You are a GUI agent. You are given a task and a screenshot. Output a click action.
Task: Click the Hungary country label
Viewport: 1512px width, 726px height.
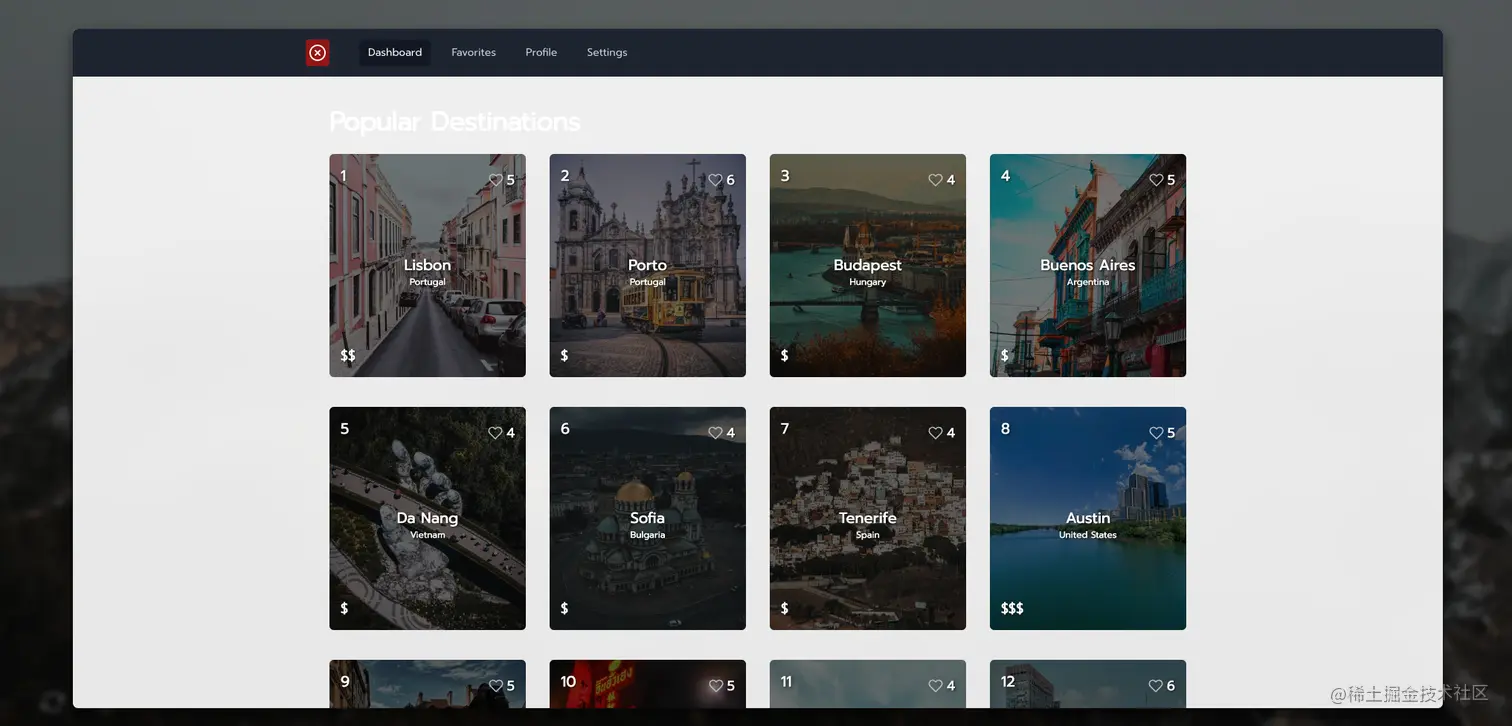click(x=867, y=283)
